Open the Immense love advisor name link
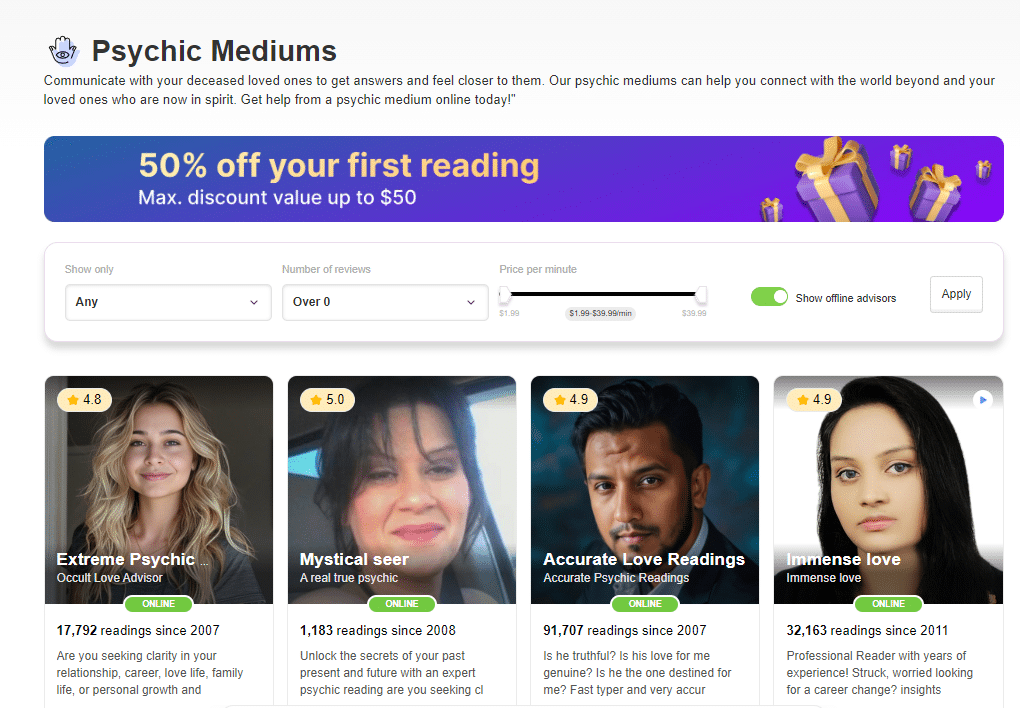1020x708 pixels. (x=843, y=559)
